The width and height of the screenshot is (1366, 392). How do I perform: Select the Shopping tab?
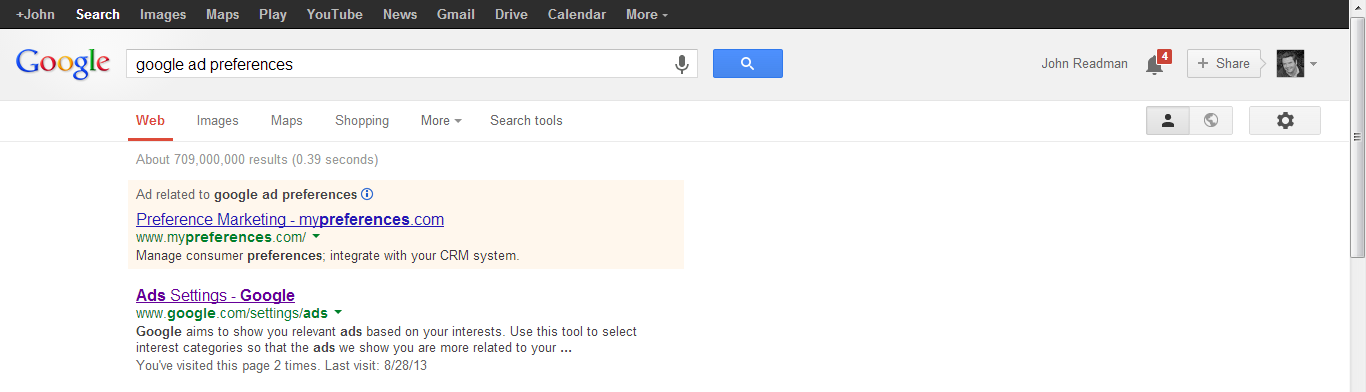point(362,120)
